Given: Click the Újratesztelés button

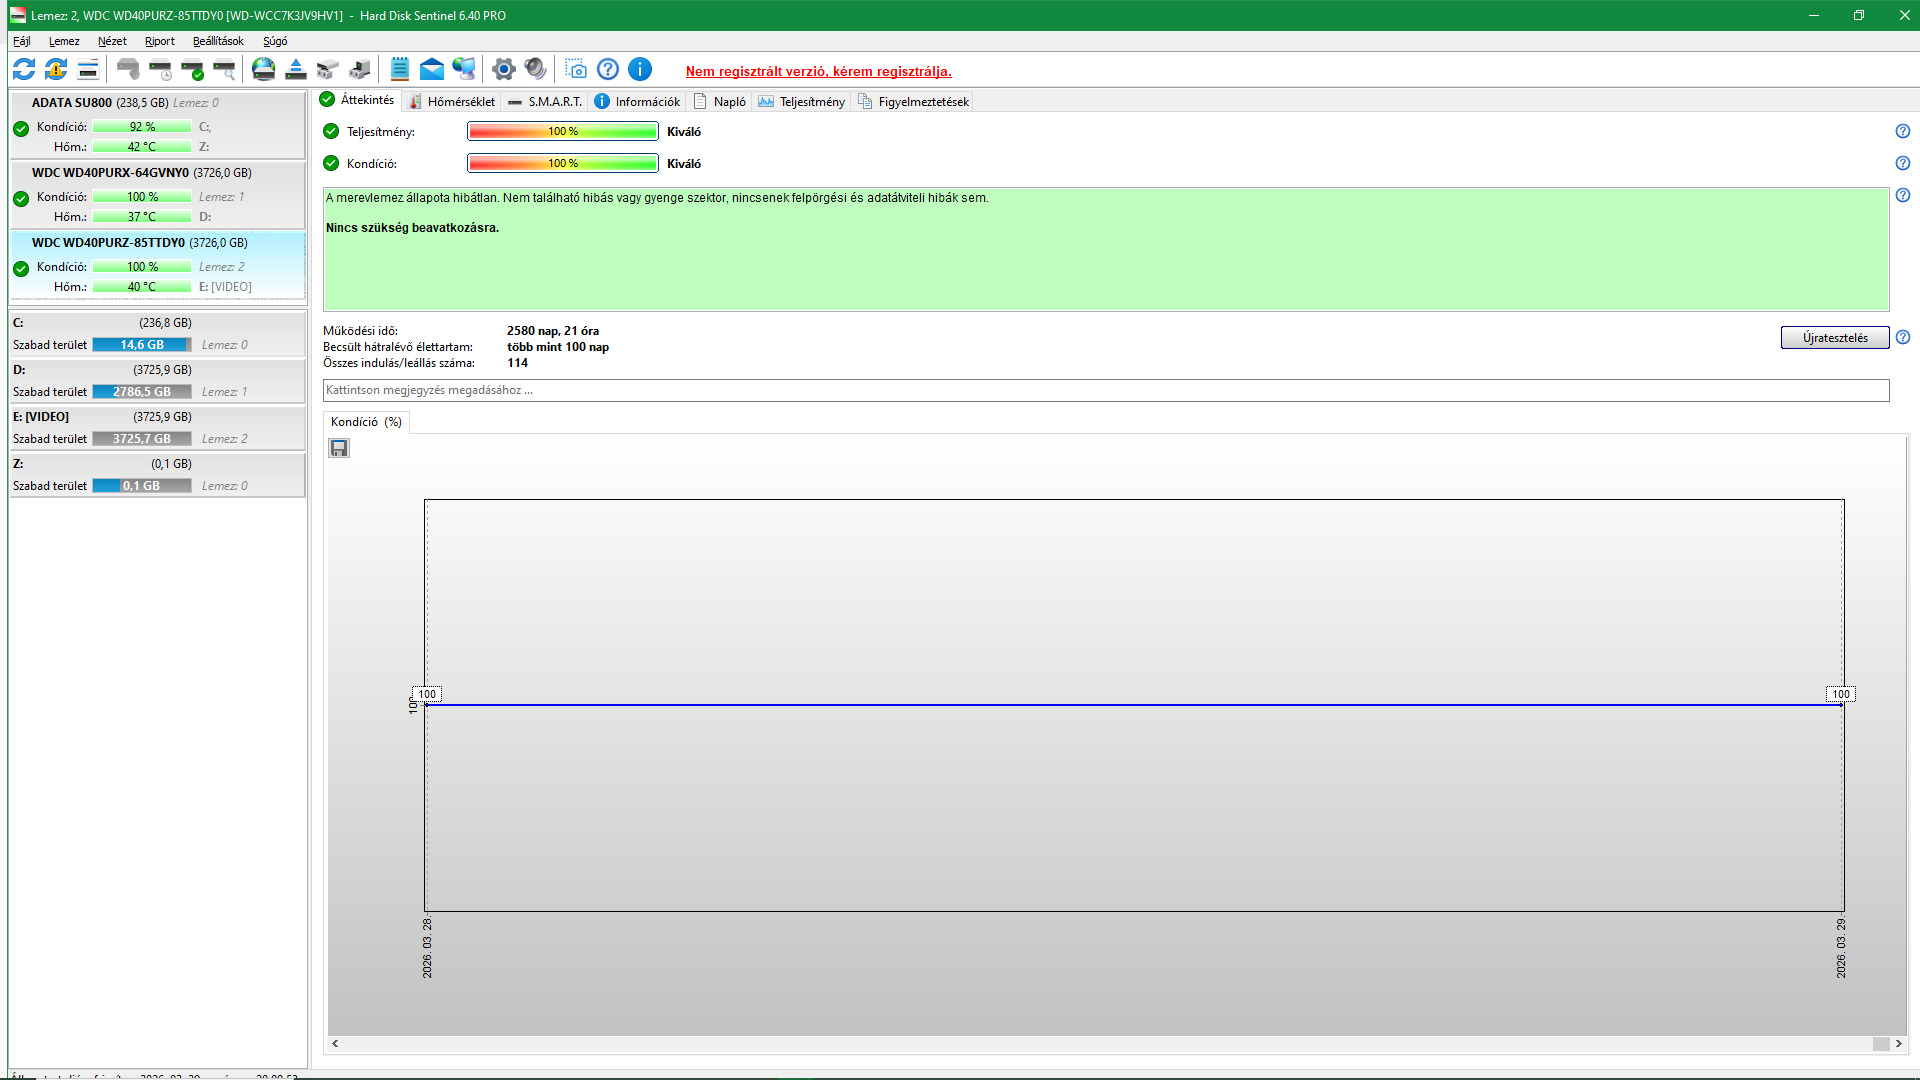Looking at the screenshot, I should pos(1834,338).
